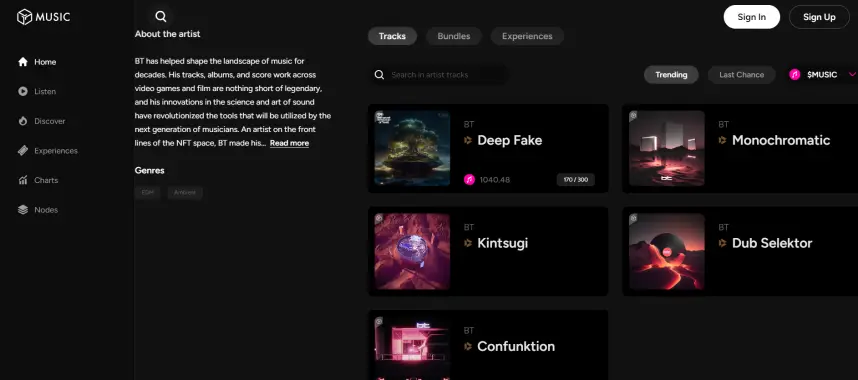Click the Sign In button
This screenshot has width=858, height=380.
(751, 17)
